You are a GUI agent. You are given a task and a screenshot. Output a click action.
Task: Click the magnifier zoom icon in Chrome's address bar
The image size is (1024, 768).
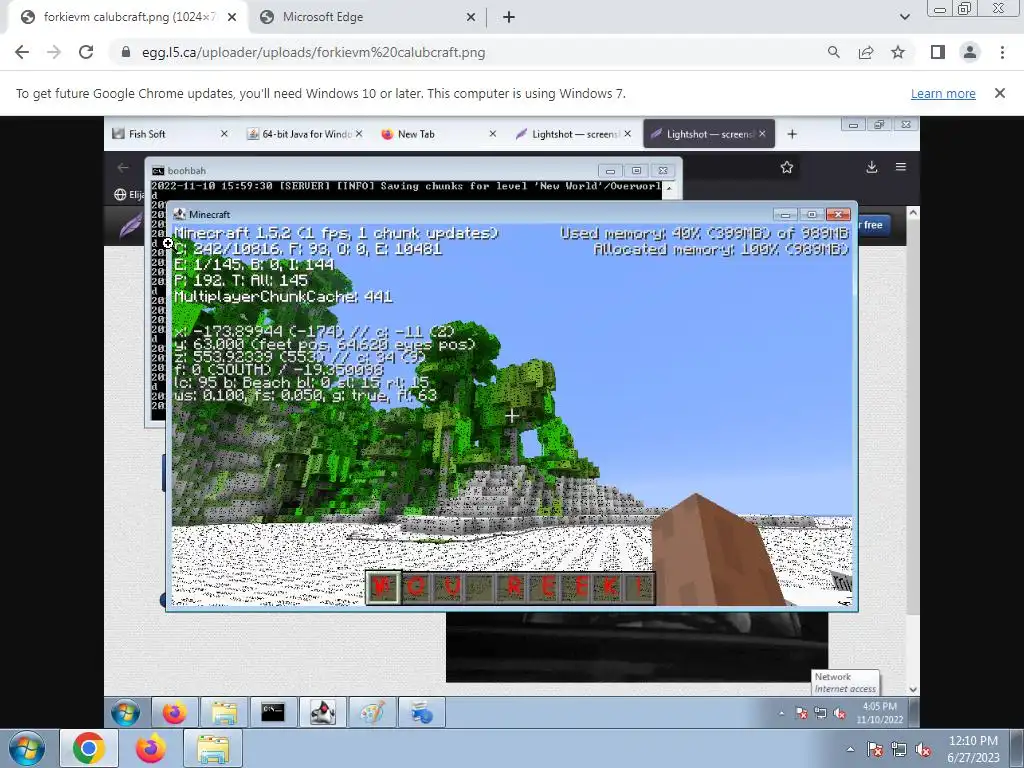tap(833, 52)
